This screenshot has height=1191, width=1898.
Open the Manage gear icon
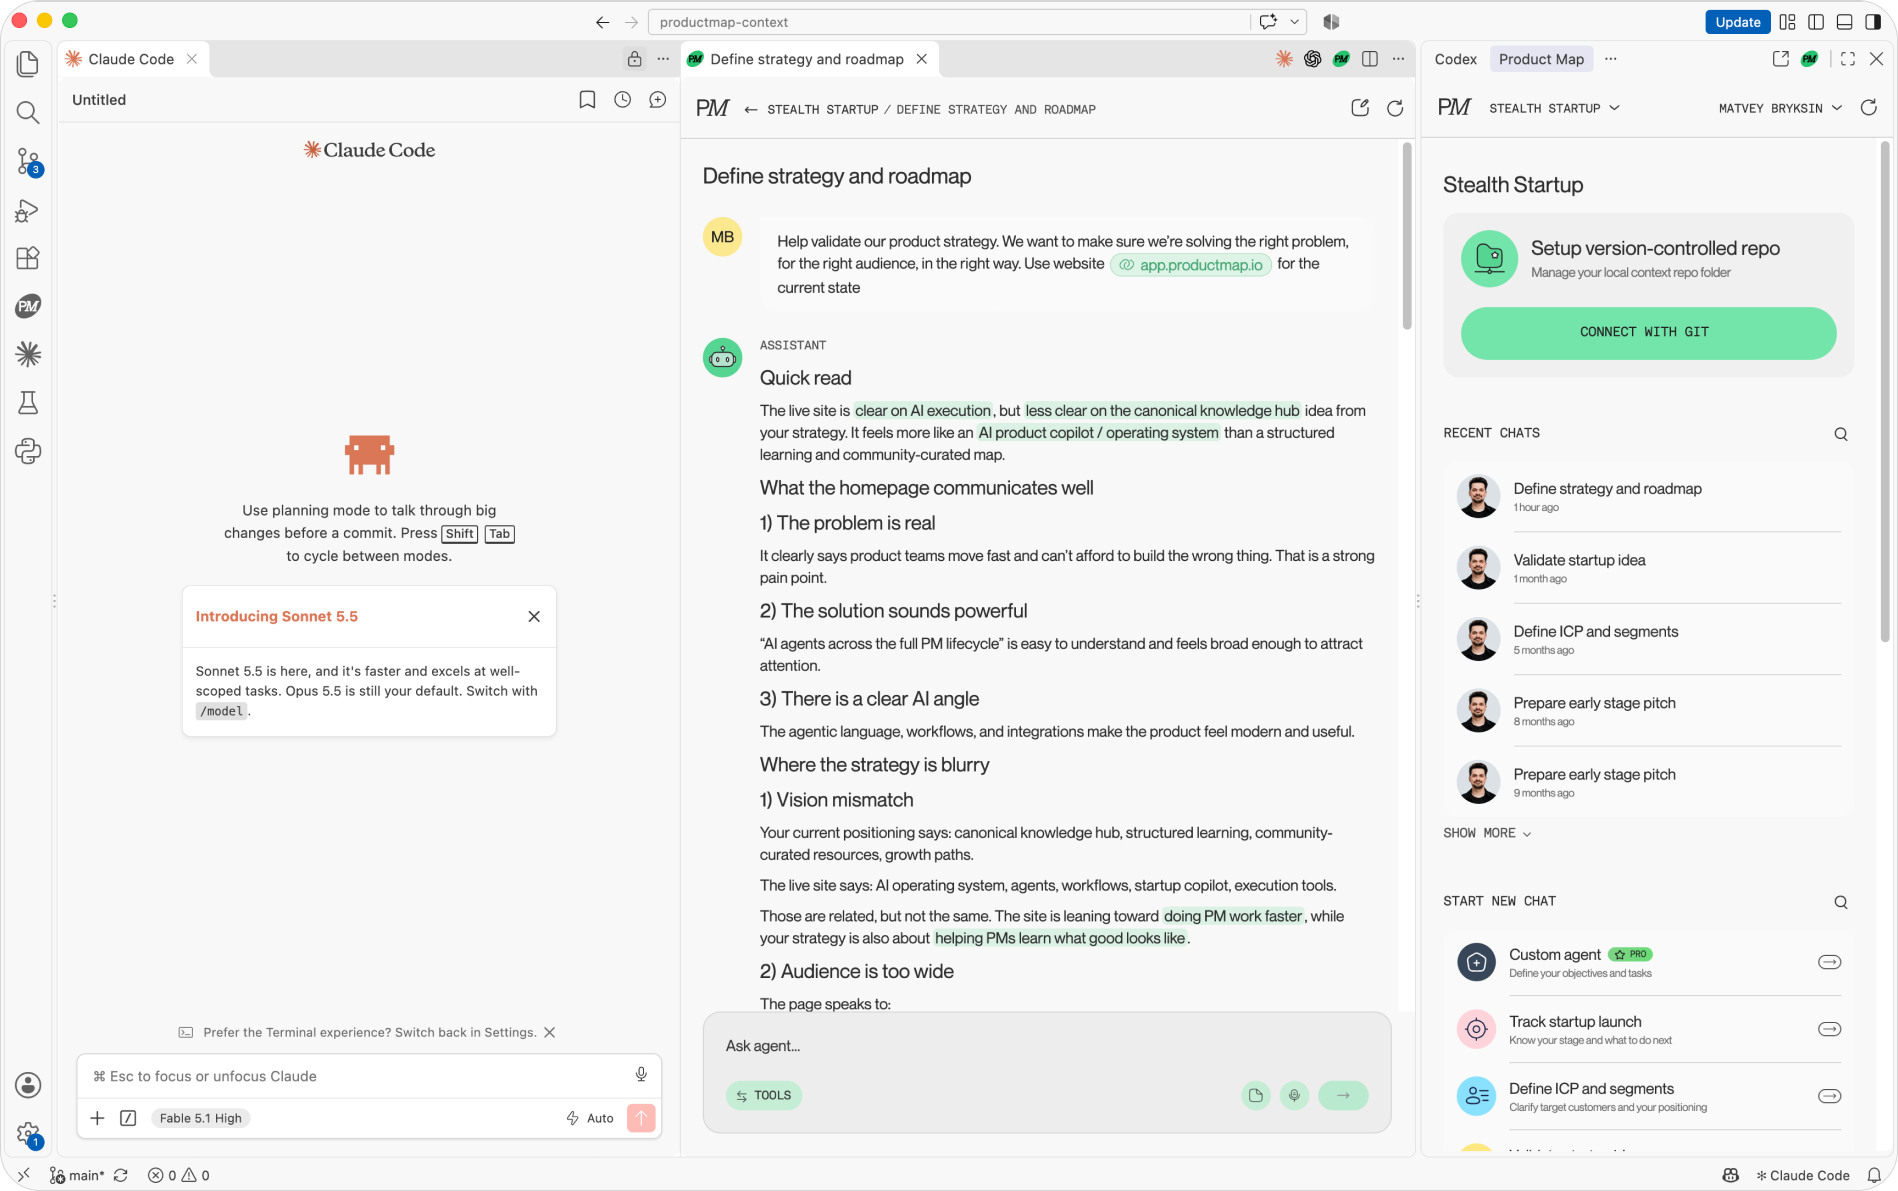(x=28, y=1134)
